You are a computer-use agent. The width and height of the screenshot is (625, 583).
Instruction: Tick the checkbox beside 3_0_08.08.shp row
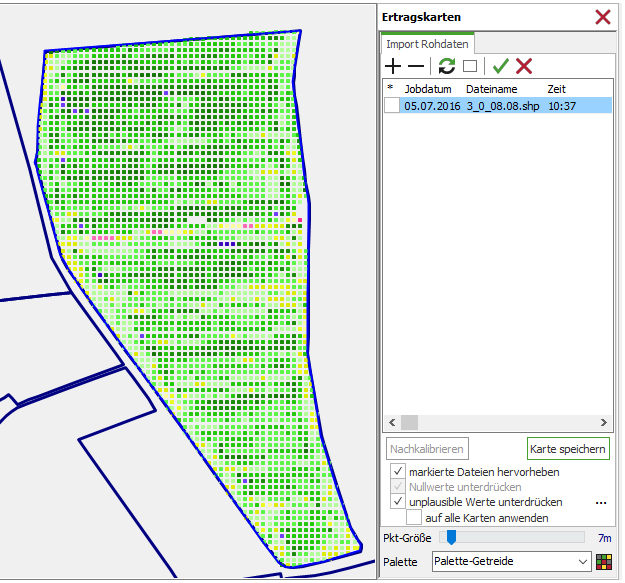coord(391,106)
